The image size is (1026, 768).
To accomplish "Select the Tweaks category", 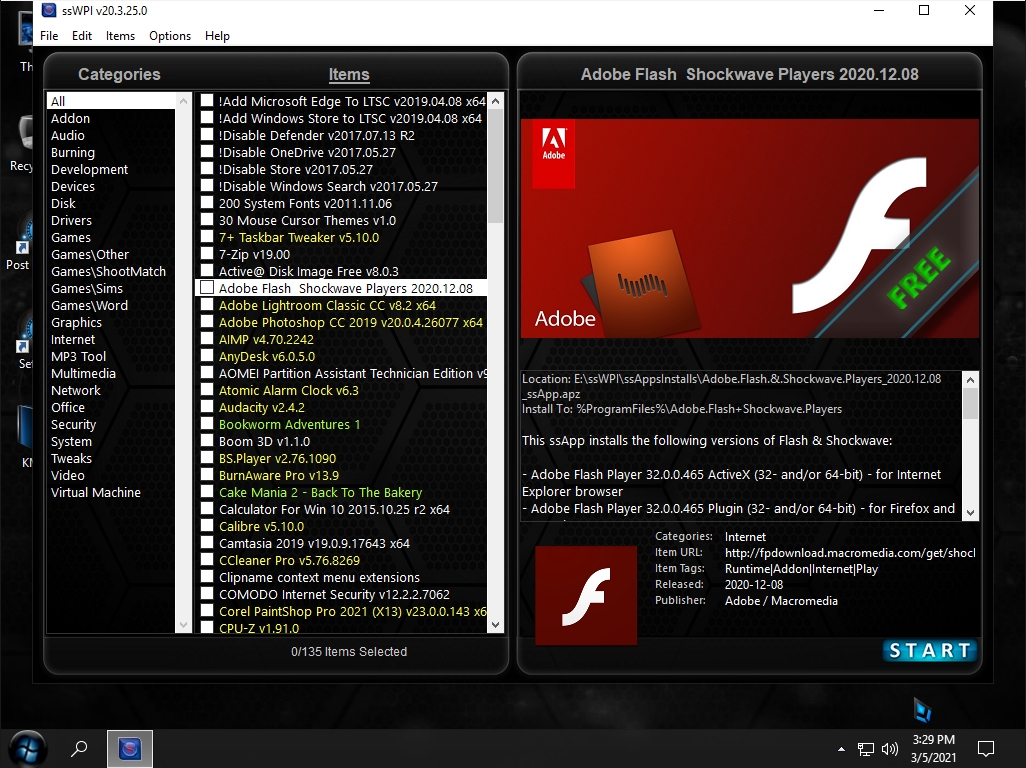I will (x=71, y=459).
